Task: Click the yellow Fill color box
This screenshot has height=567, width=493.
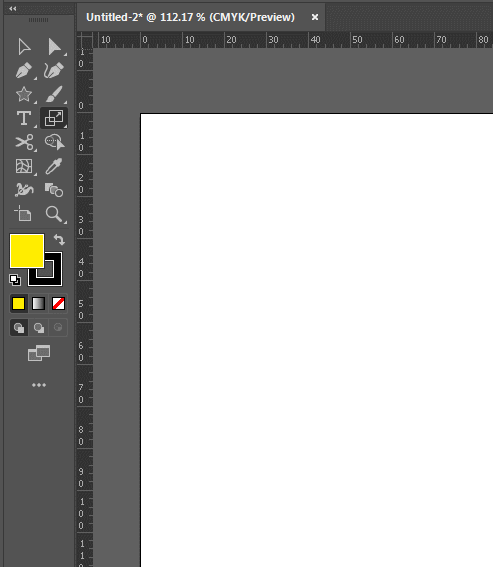Action: point(27,251)
